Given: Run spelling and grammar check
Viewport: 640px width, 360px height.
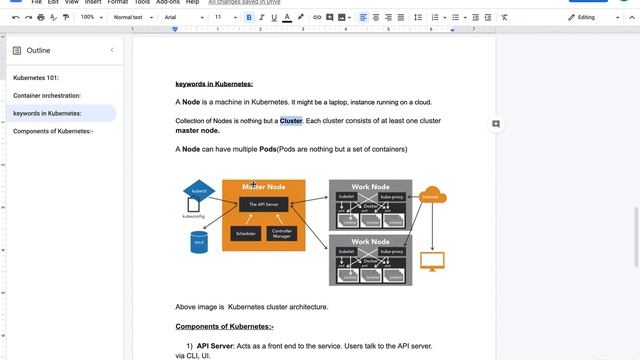Looking at the screenshot, I should pos(53,18).
